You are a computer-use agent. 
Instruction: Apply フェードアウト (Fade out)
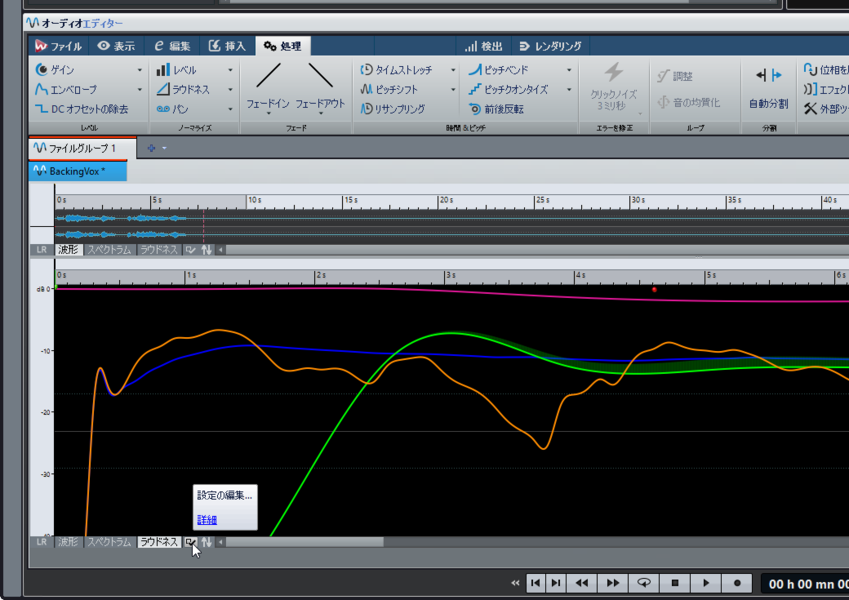[x=320, y=87]
